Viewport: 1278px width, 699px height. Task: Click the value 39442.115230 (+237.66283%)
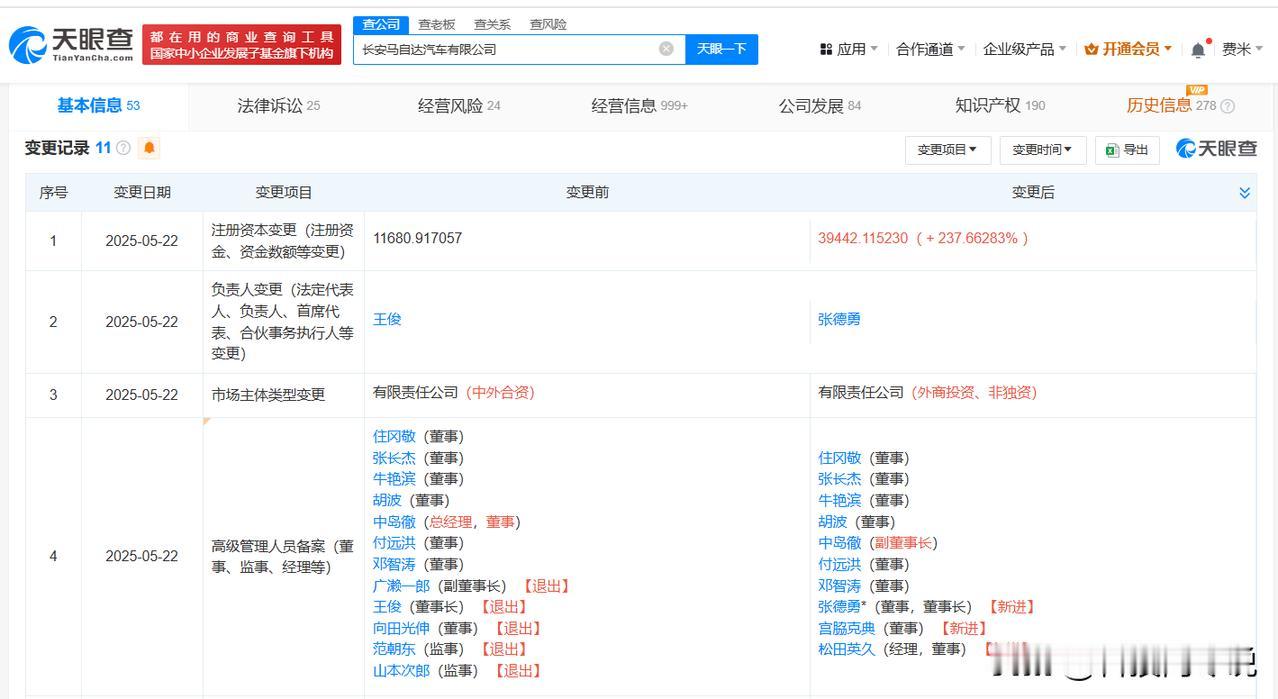coord(923,238)
